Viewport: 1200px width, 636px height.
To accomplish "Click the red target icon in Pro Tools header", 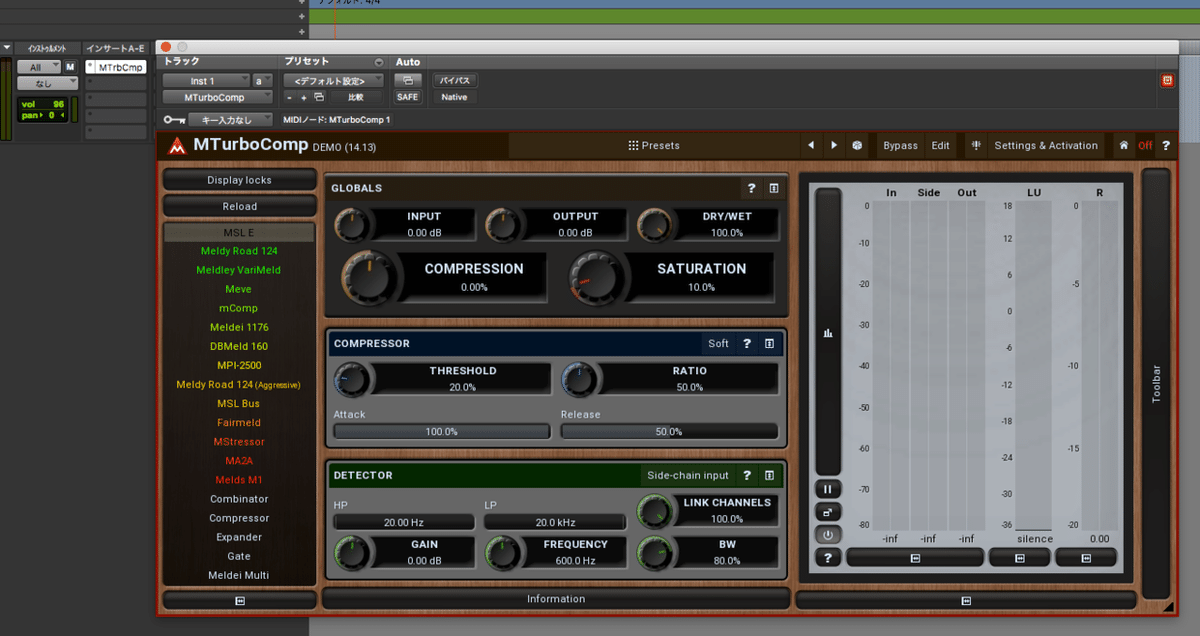I will tap(1167, 80).
